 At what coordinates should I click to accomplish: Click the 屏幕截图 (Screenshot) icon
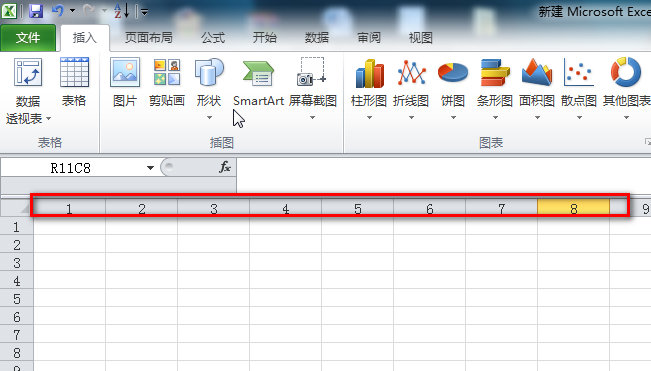(312, 73)
